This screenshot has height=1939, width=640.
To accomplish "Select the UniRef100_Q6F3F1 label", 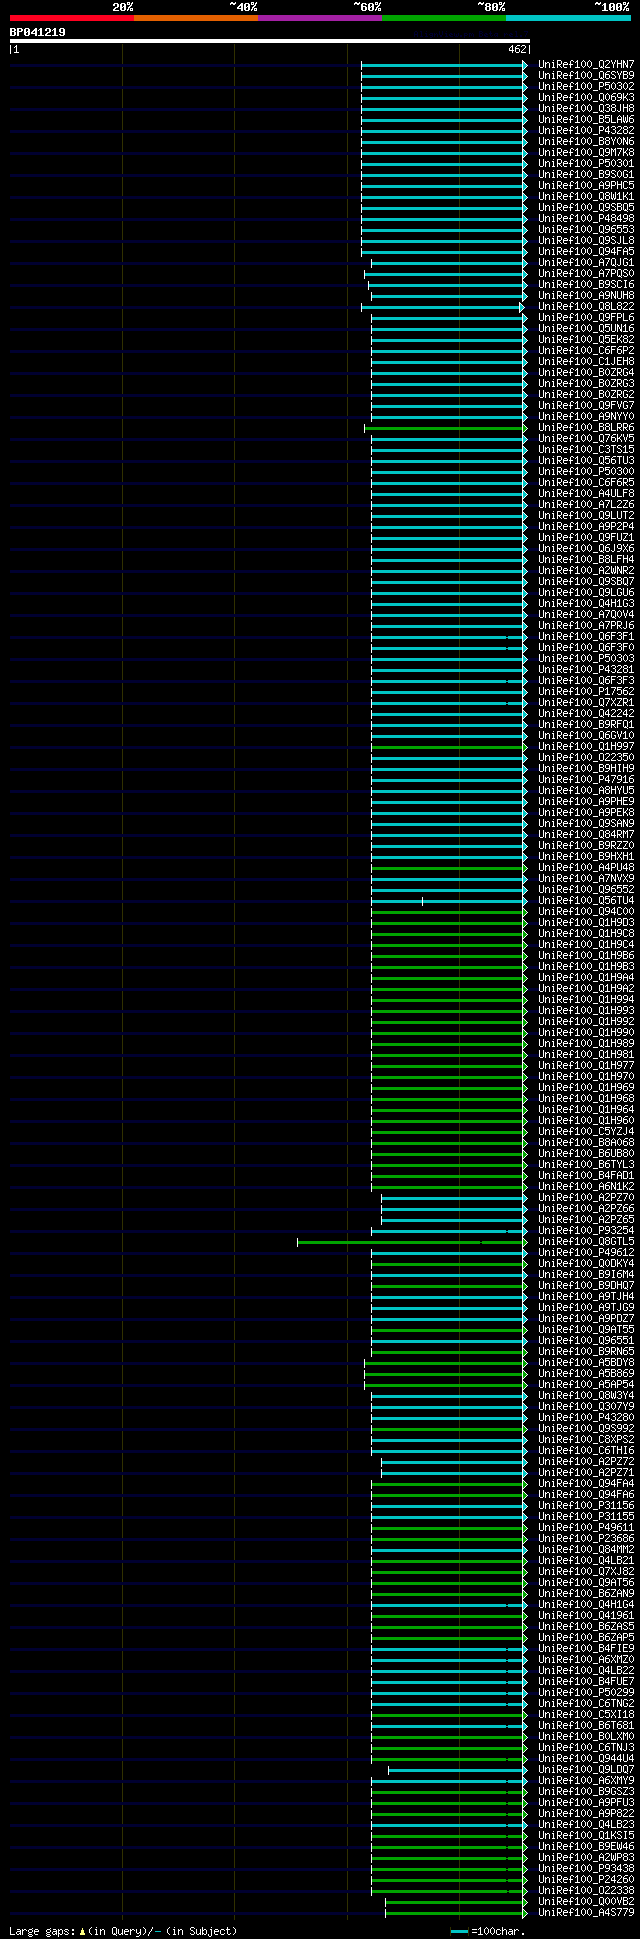I will [x=586, y=636].
